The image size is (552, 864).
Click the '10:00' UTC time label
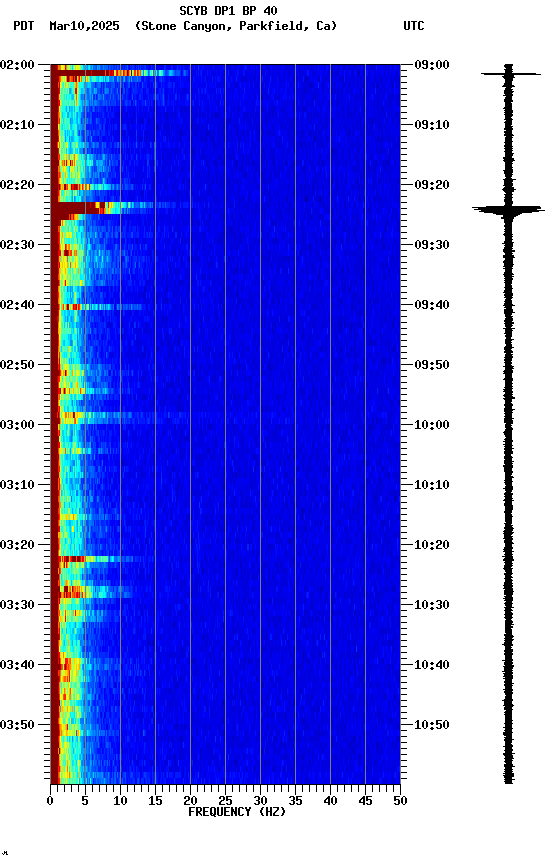click(432, 425)
